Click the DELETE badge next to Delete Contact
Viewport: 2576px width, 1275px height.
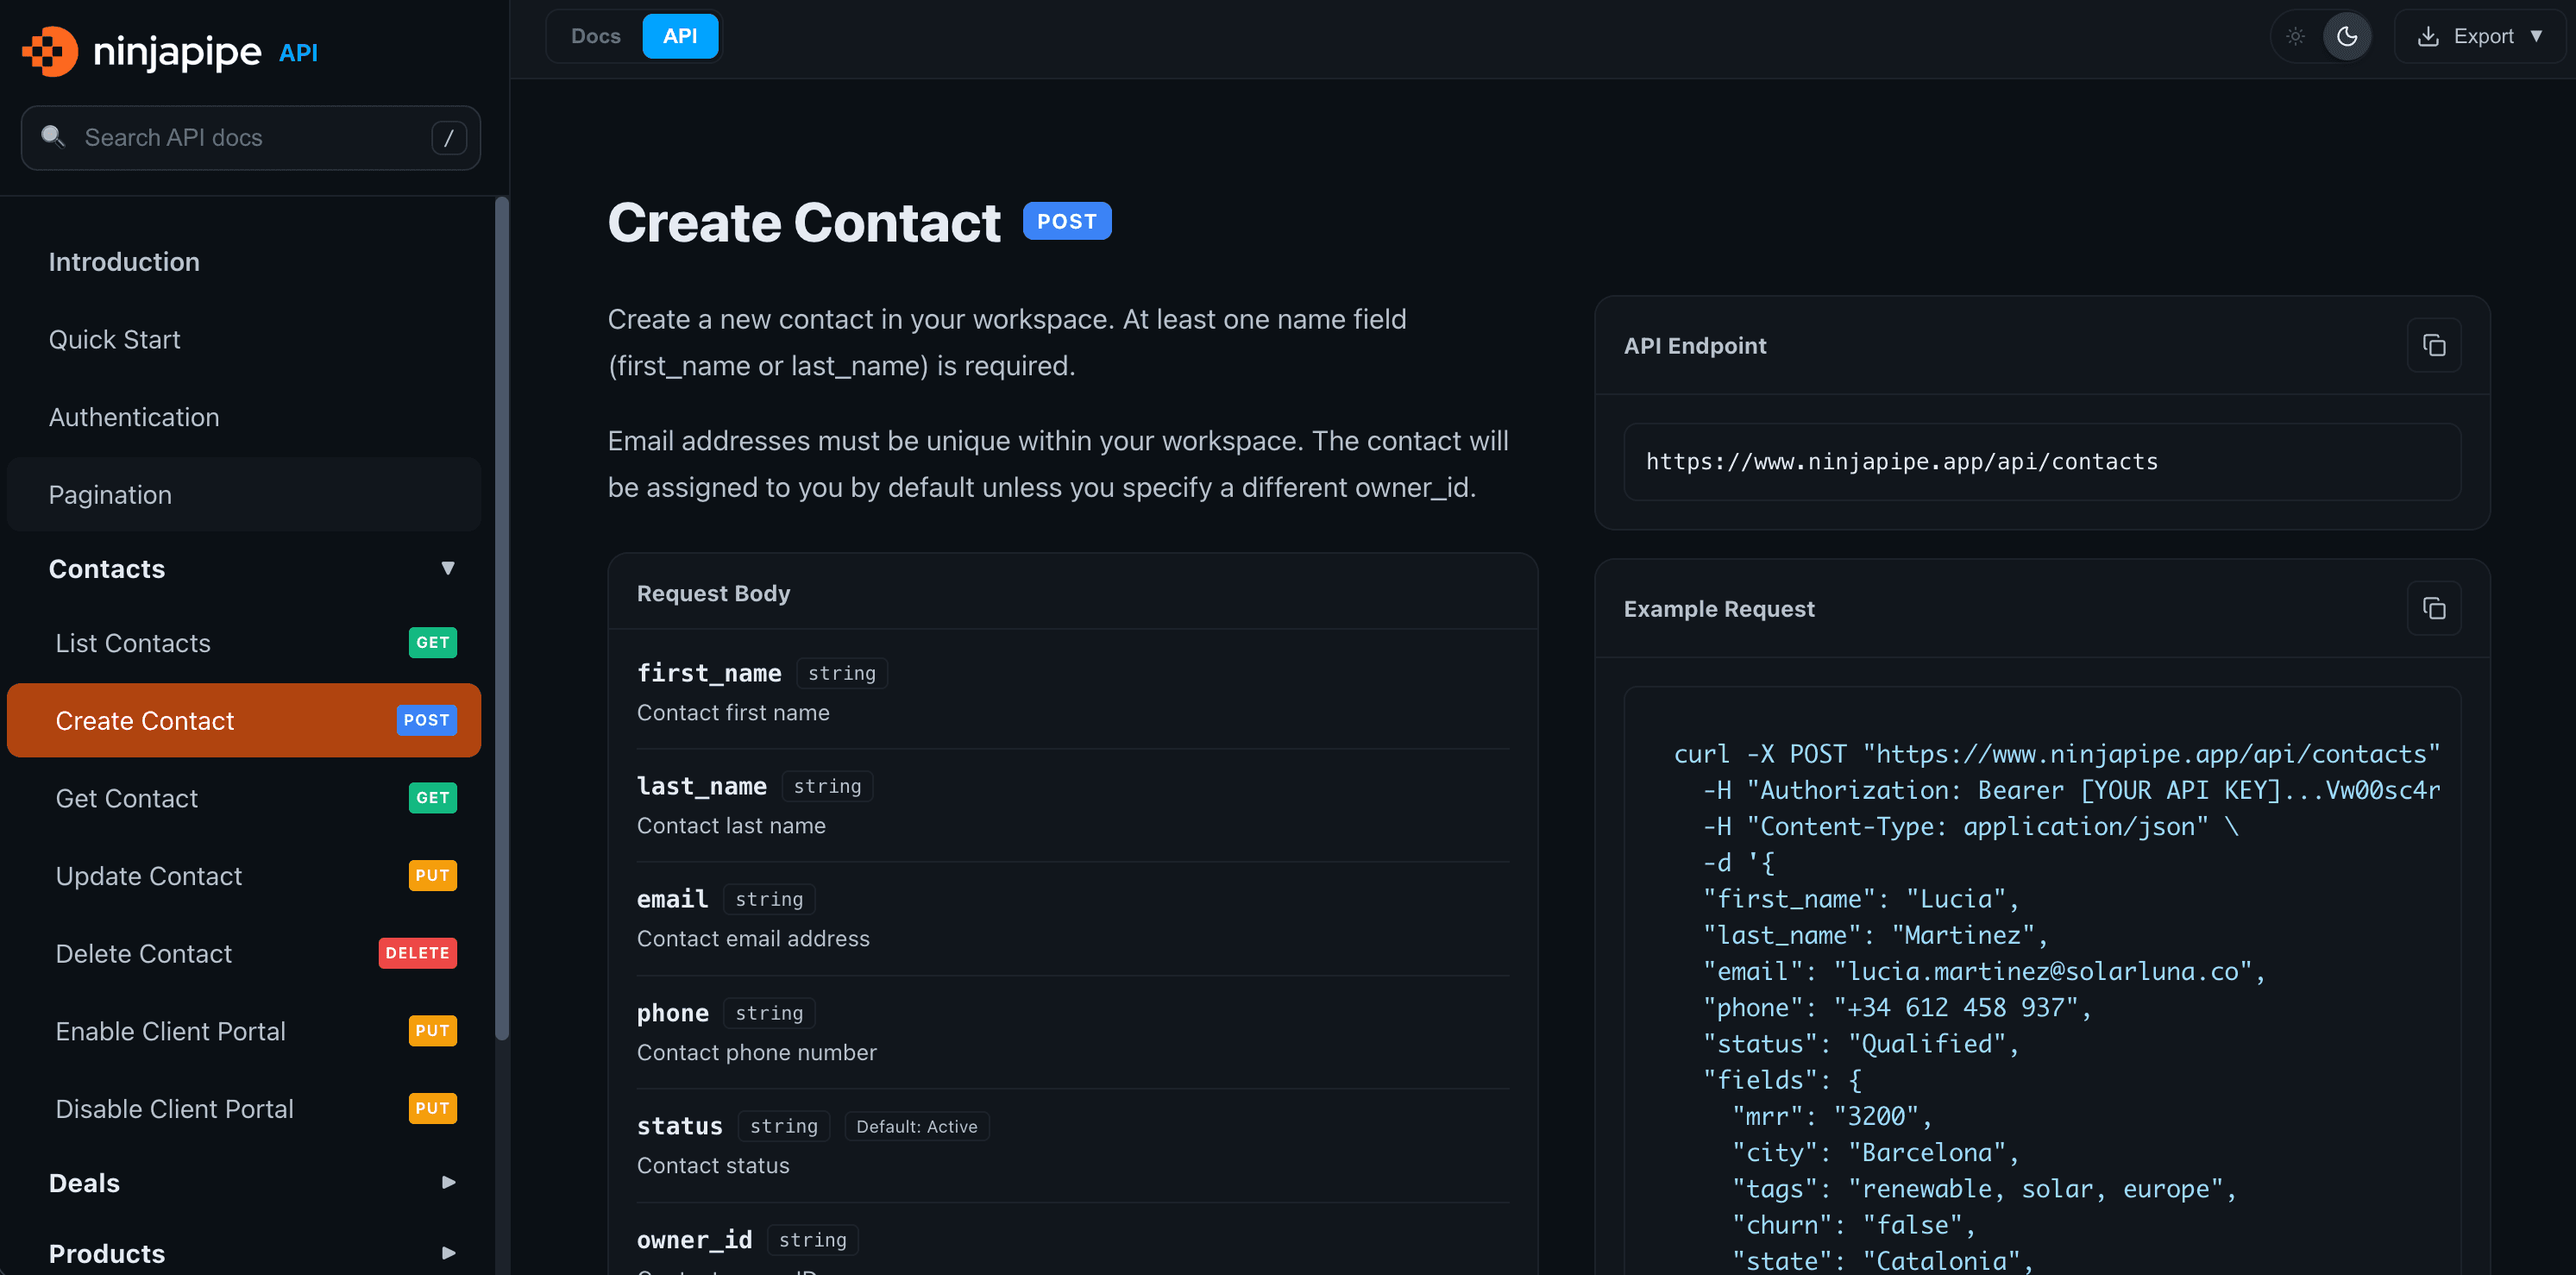pyautogui.click(x=417, y=953)
